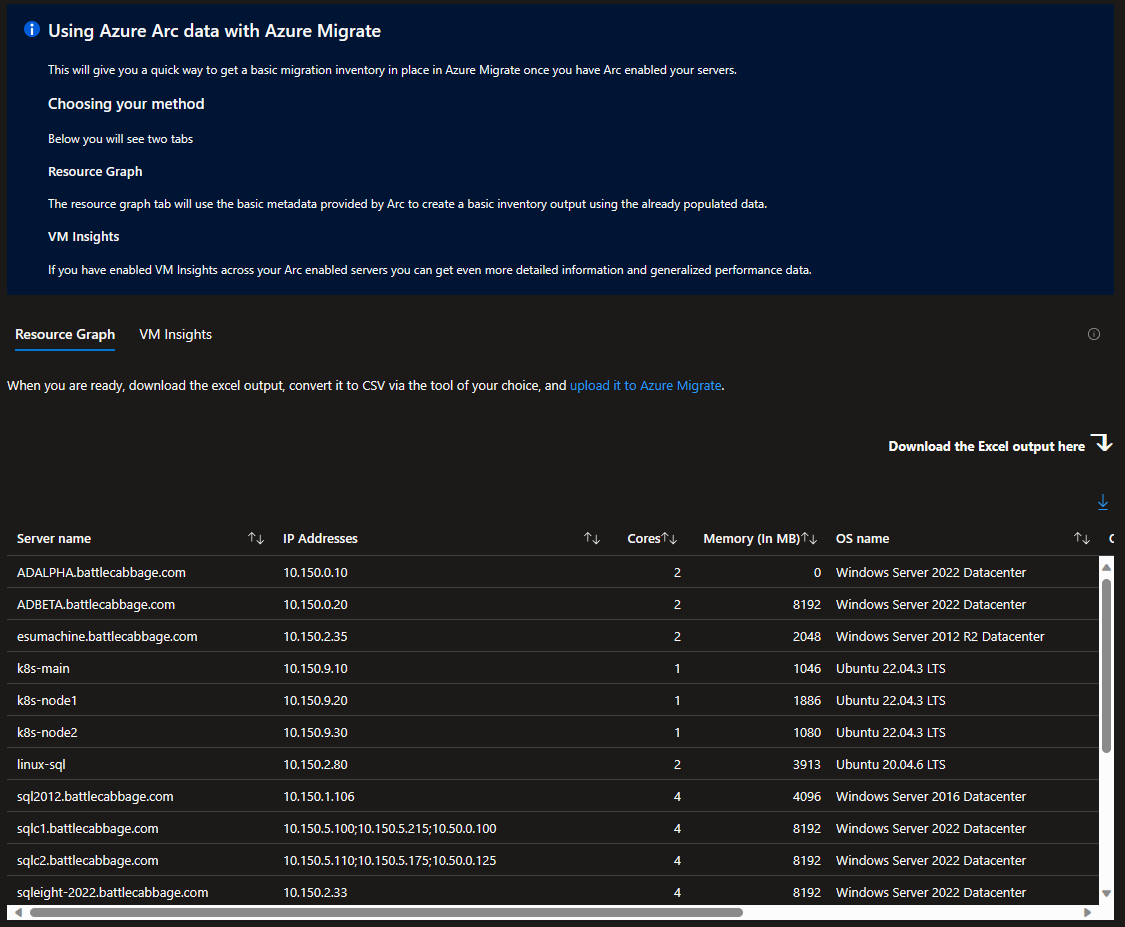1125x927 pixels.
Task: Sort by IP Addresses column arrows
Action: point(592,538)
